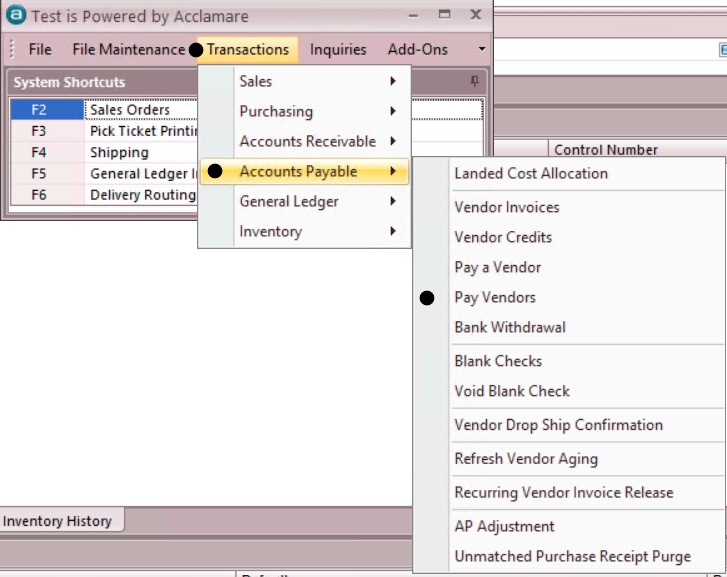Select Pay Vendors from Accounts Payable
This screenshot has height=577, width=727.
coord(495,297)
